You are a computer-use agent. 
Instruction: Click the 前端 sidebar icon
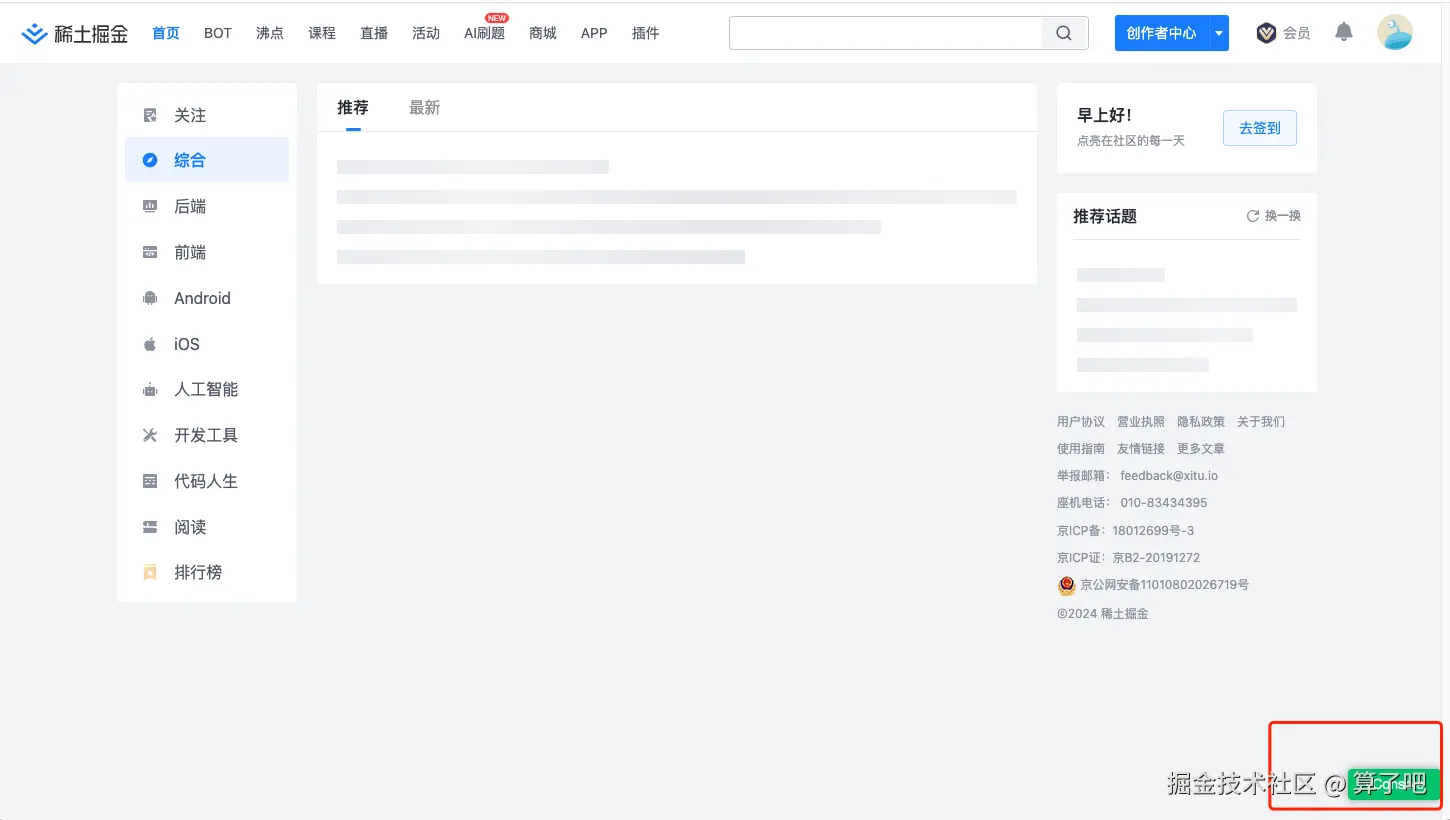point(150,252)
